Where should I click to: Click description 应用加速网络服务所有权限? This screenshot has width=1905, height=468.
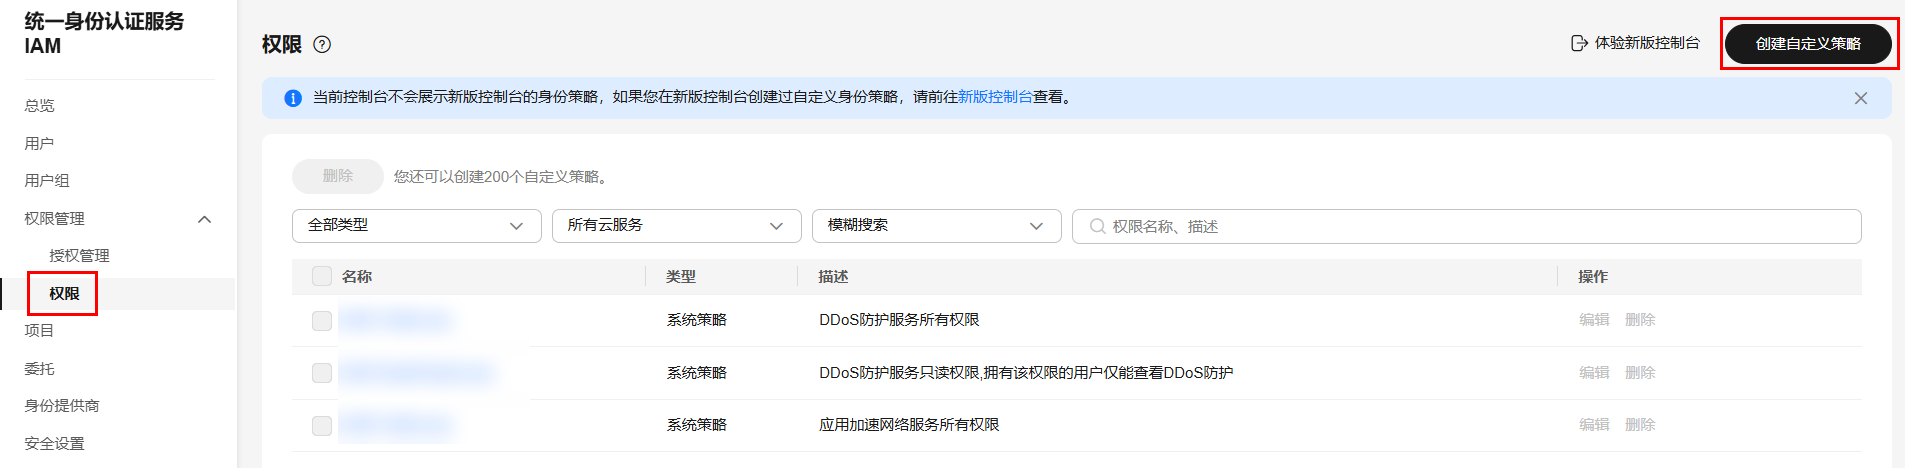[909, 425]
